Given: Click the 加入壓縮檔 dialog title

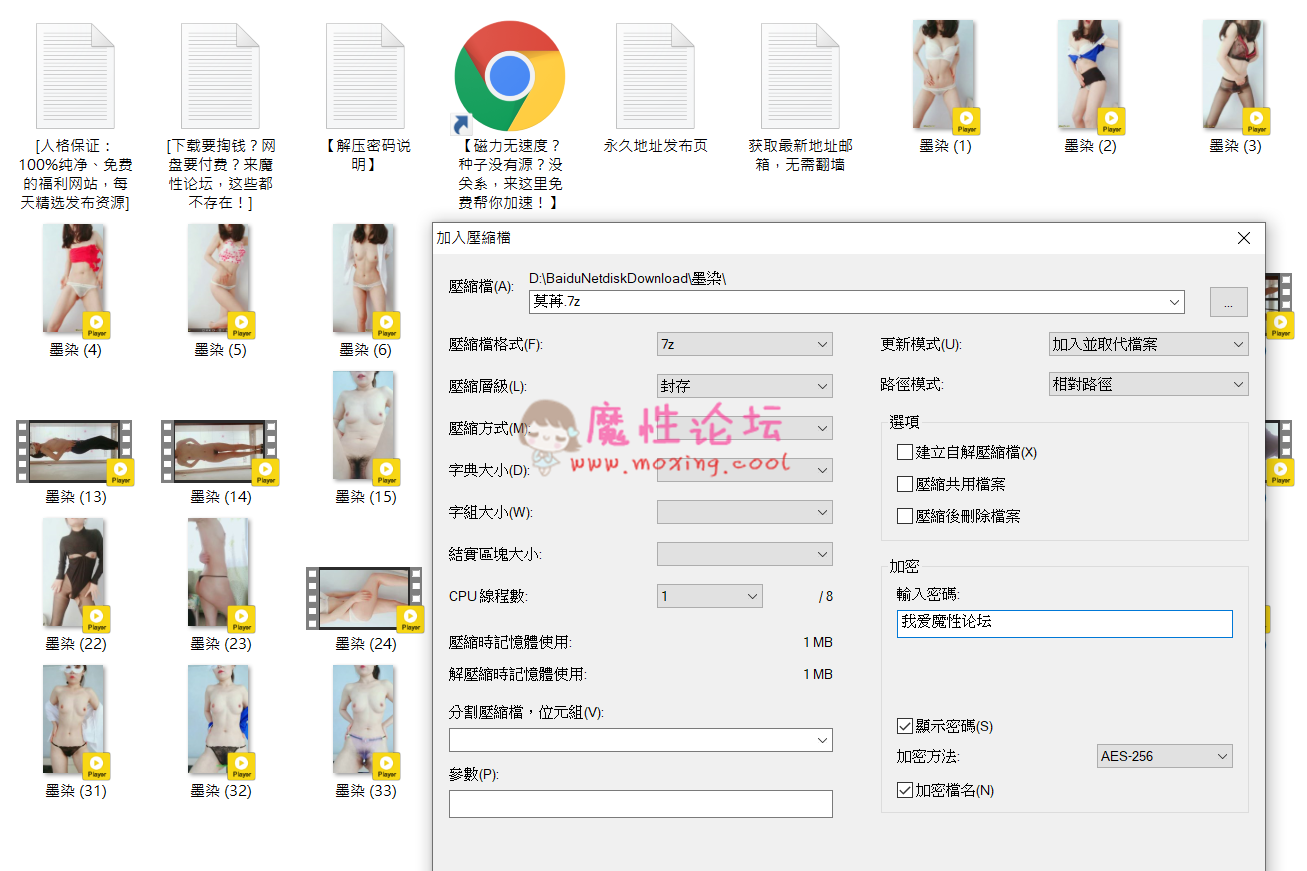Looking at the screenshot, I should click(x=474, y=238).
